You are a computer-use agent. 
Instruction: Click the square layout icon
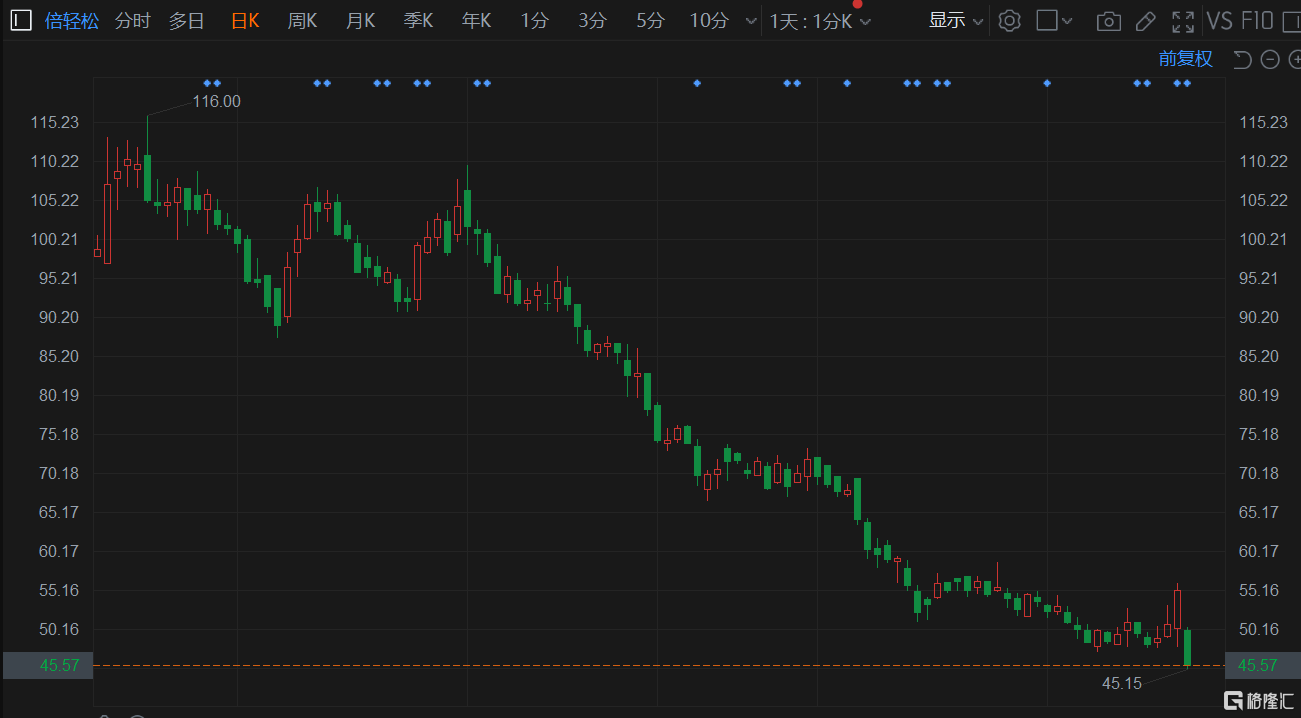[x=1045, y=20]
